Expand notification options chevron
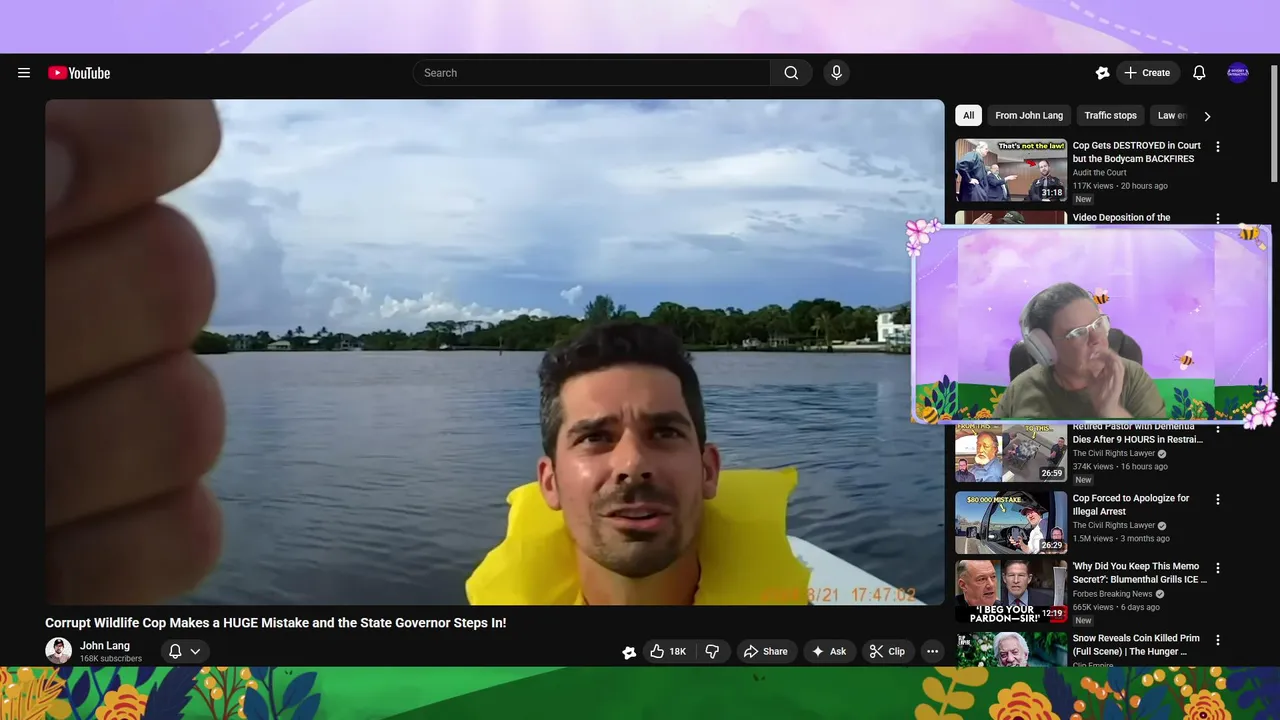Screen dimensions: 1280x720 [195, 652]
